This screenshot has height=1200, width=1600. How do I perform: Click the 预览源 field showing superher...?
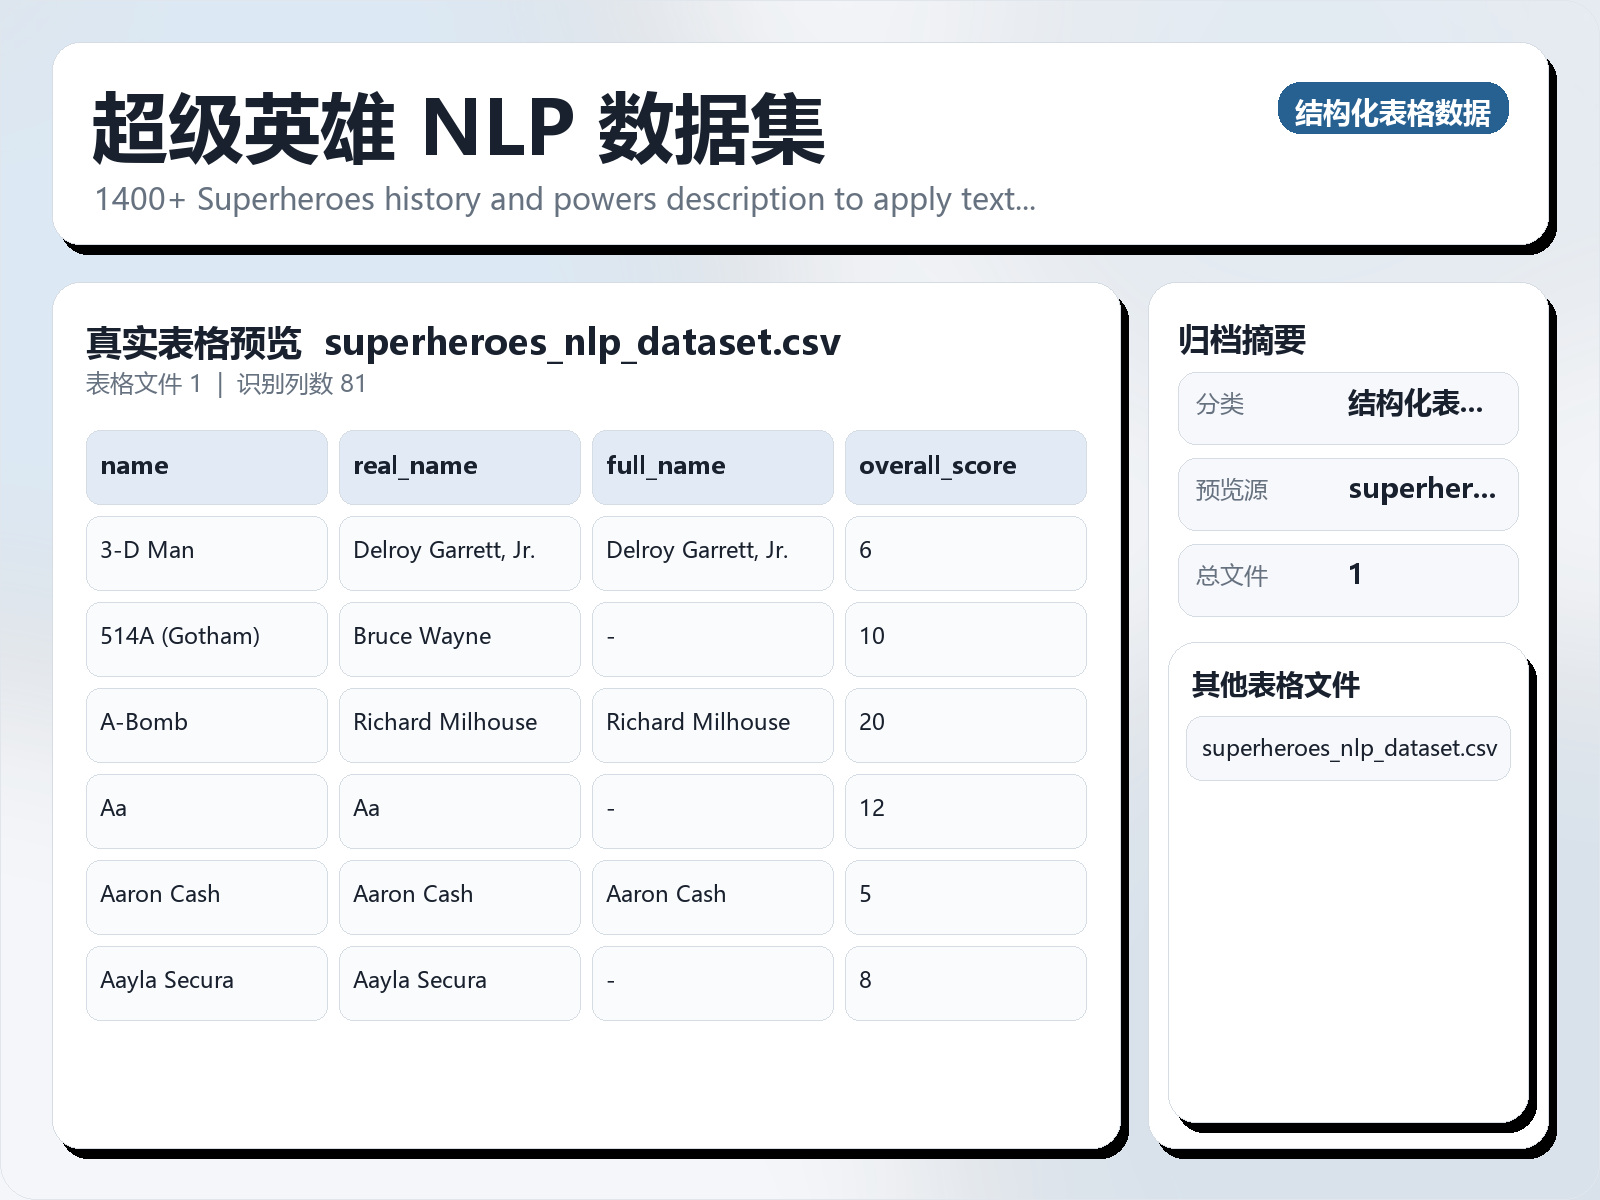point(1347,493)
